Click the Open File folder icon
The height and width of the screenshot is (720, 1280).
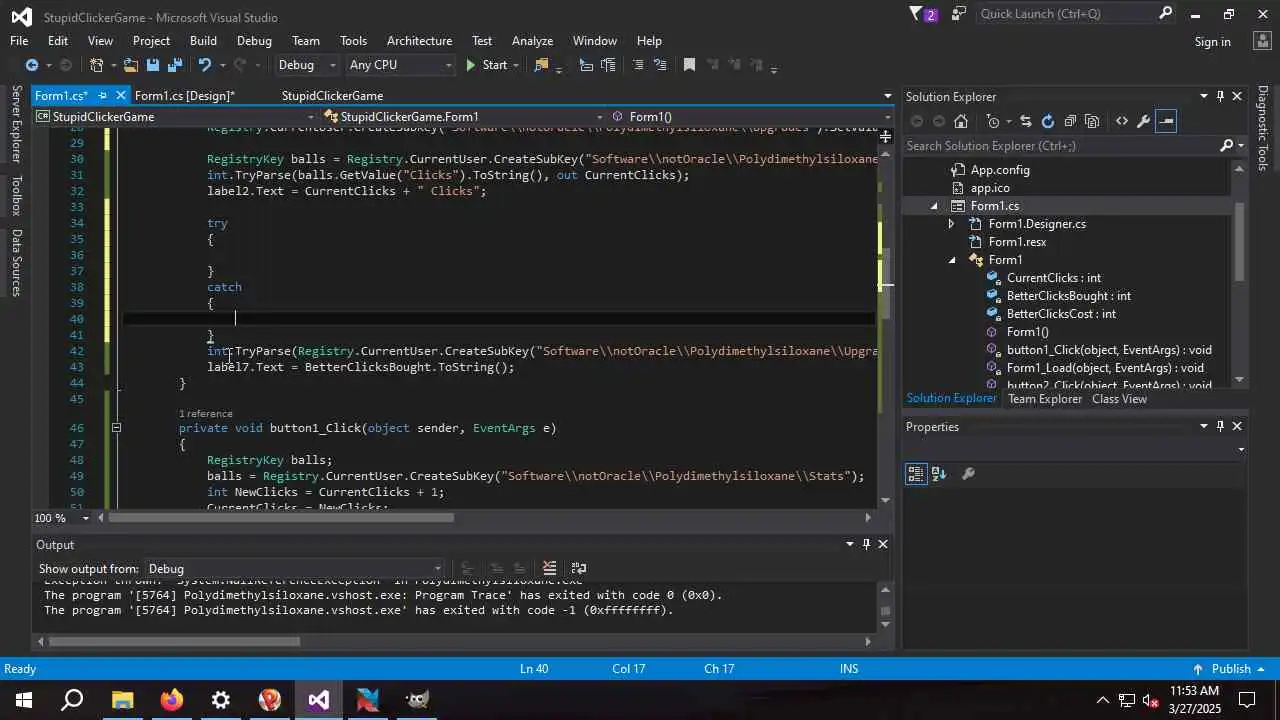pyautogui.click(x=130, y=65)
